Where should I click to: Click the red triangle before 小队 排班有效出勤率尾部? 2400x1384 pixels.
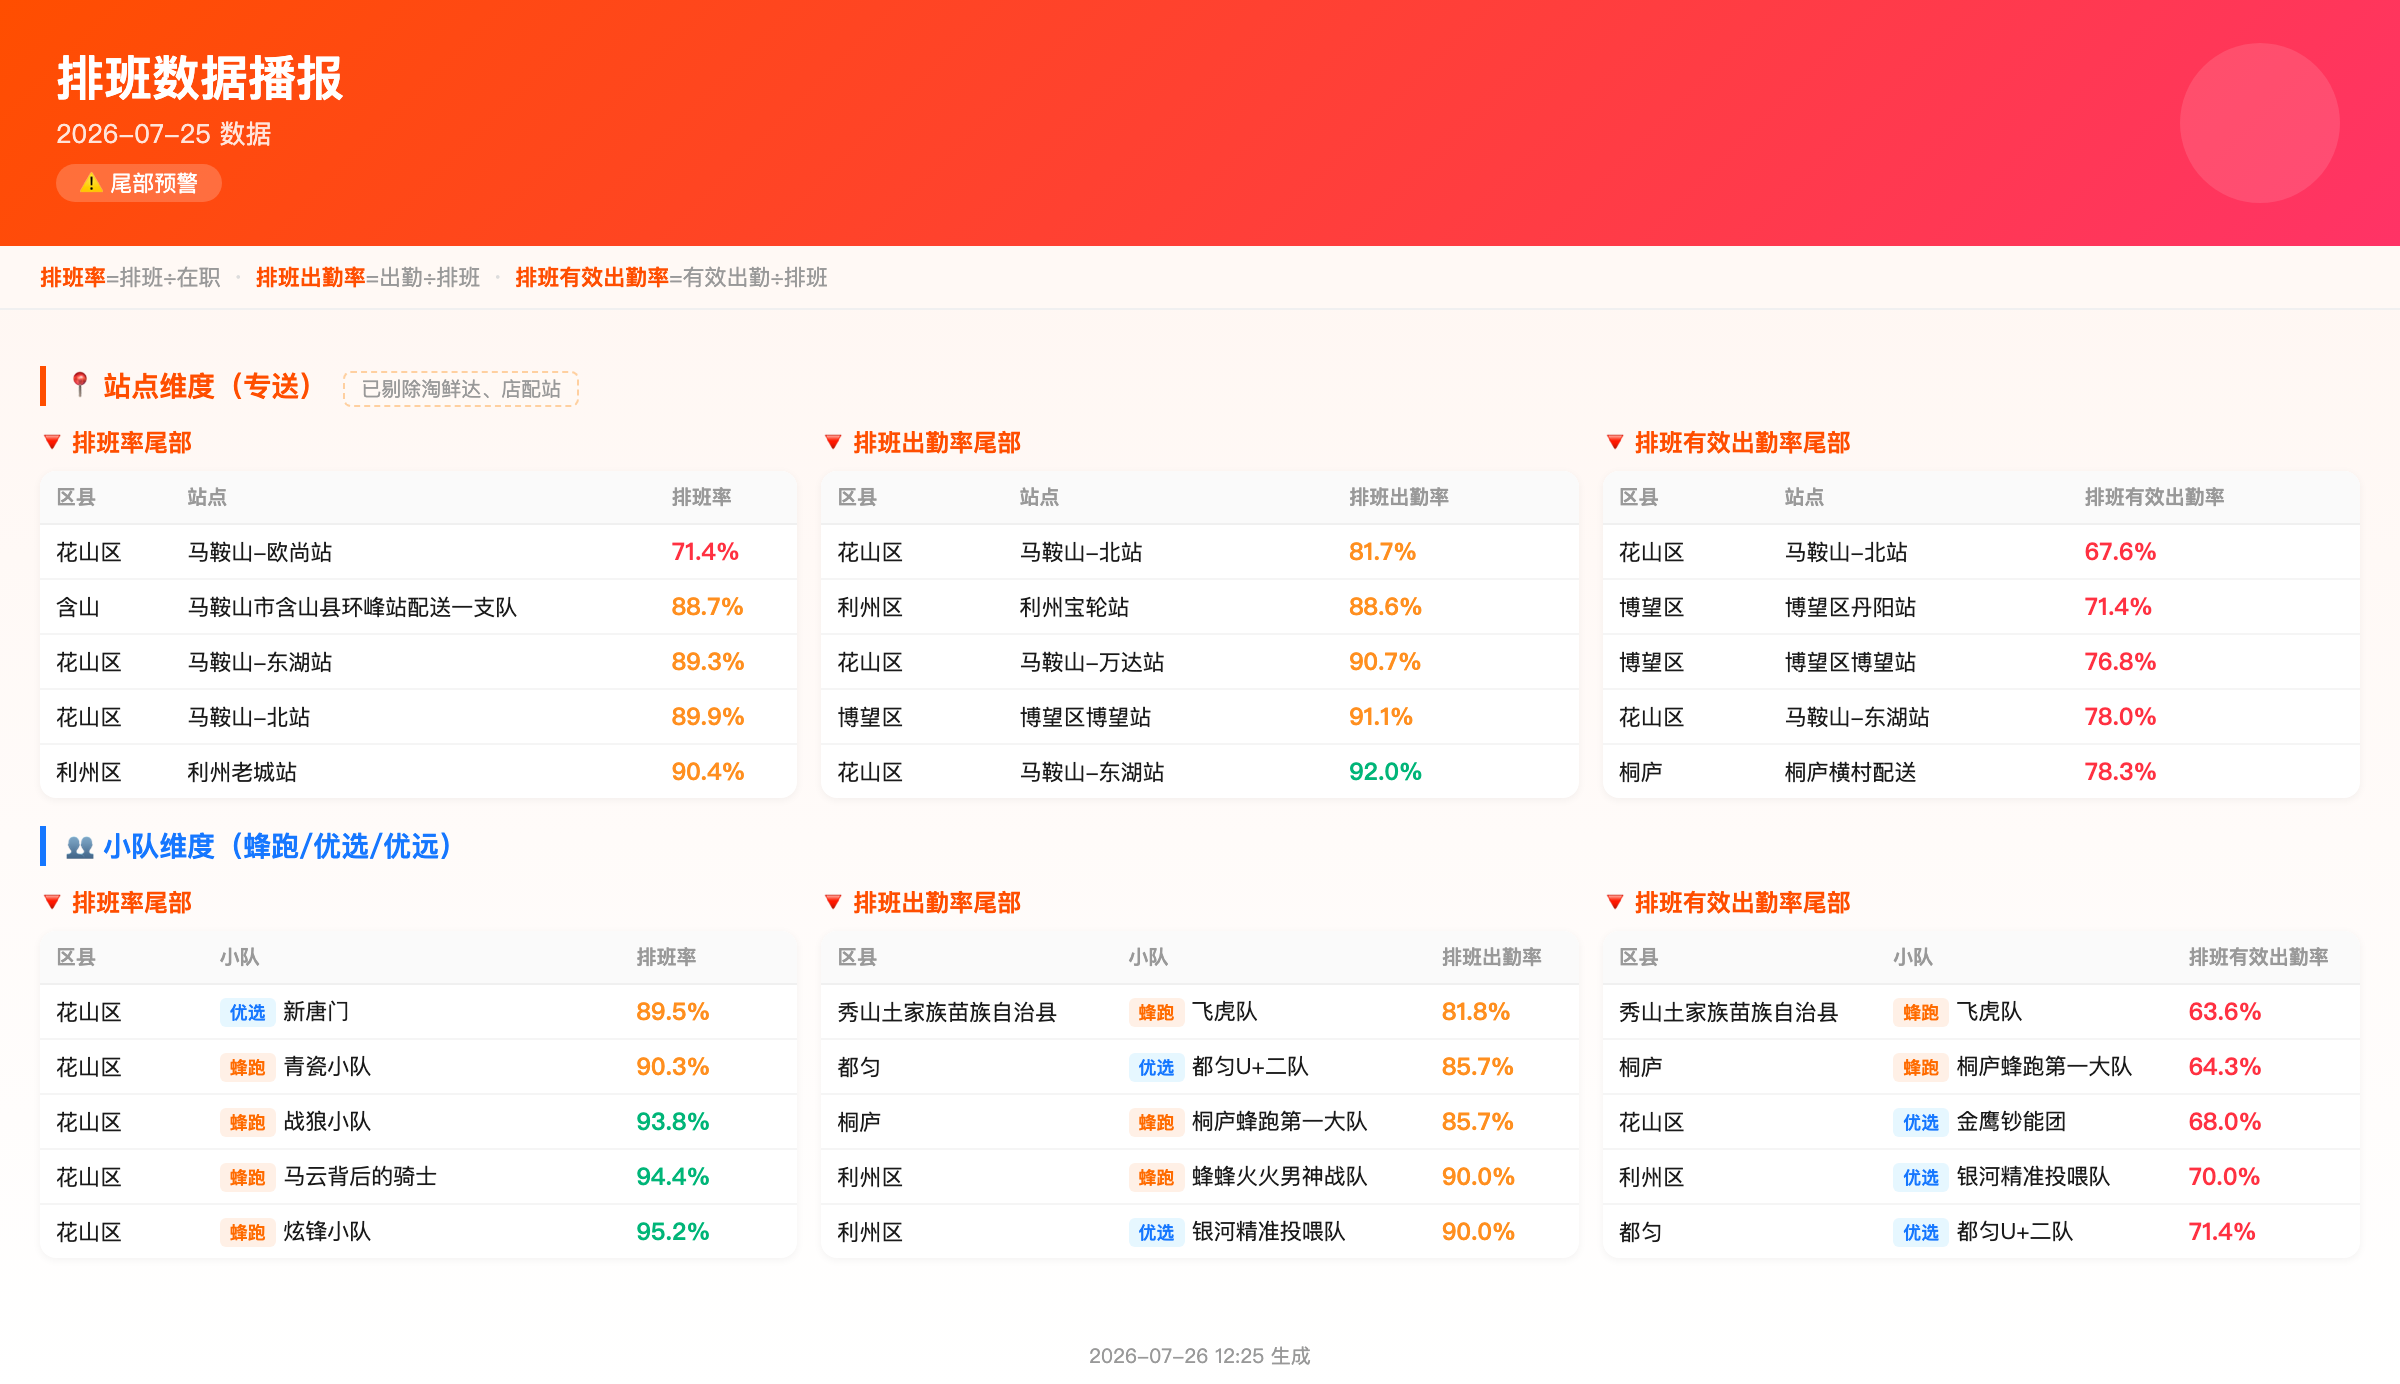(x=1615, y=902)
